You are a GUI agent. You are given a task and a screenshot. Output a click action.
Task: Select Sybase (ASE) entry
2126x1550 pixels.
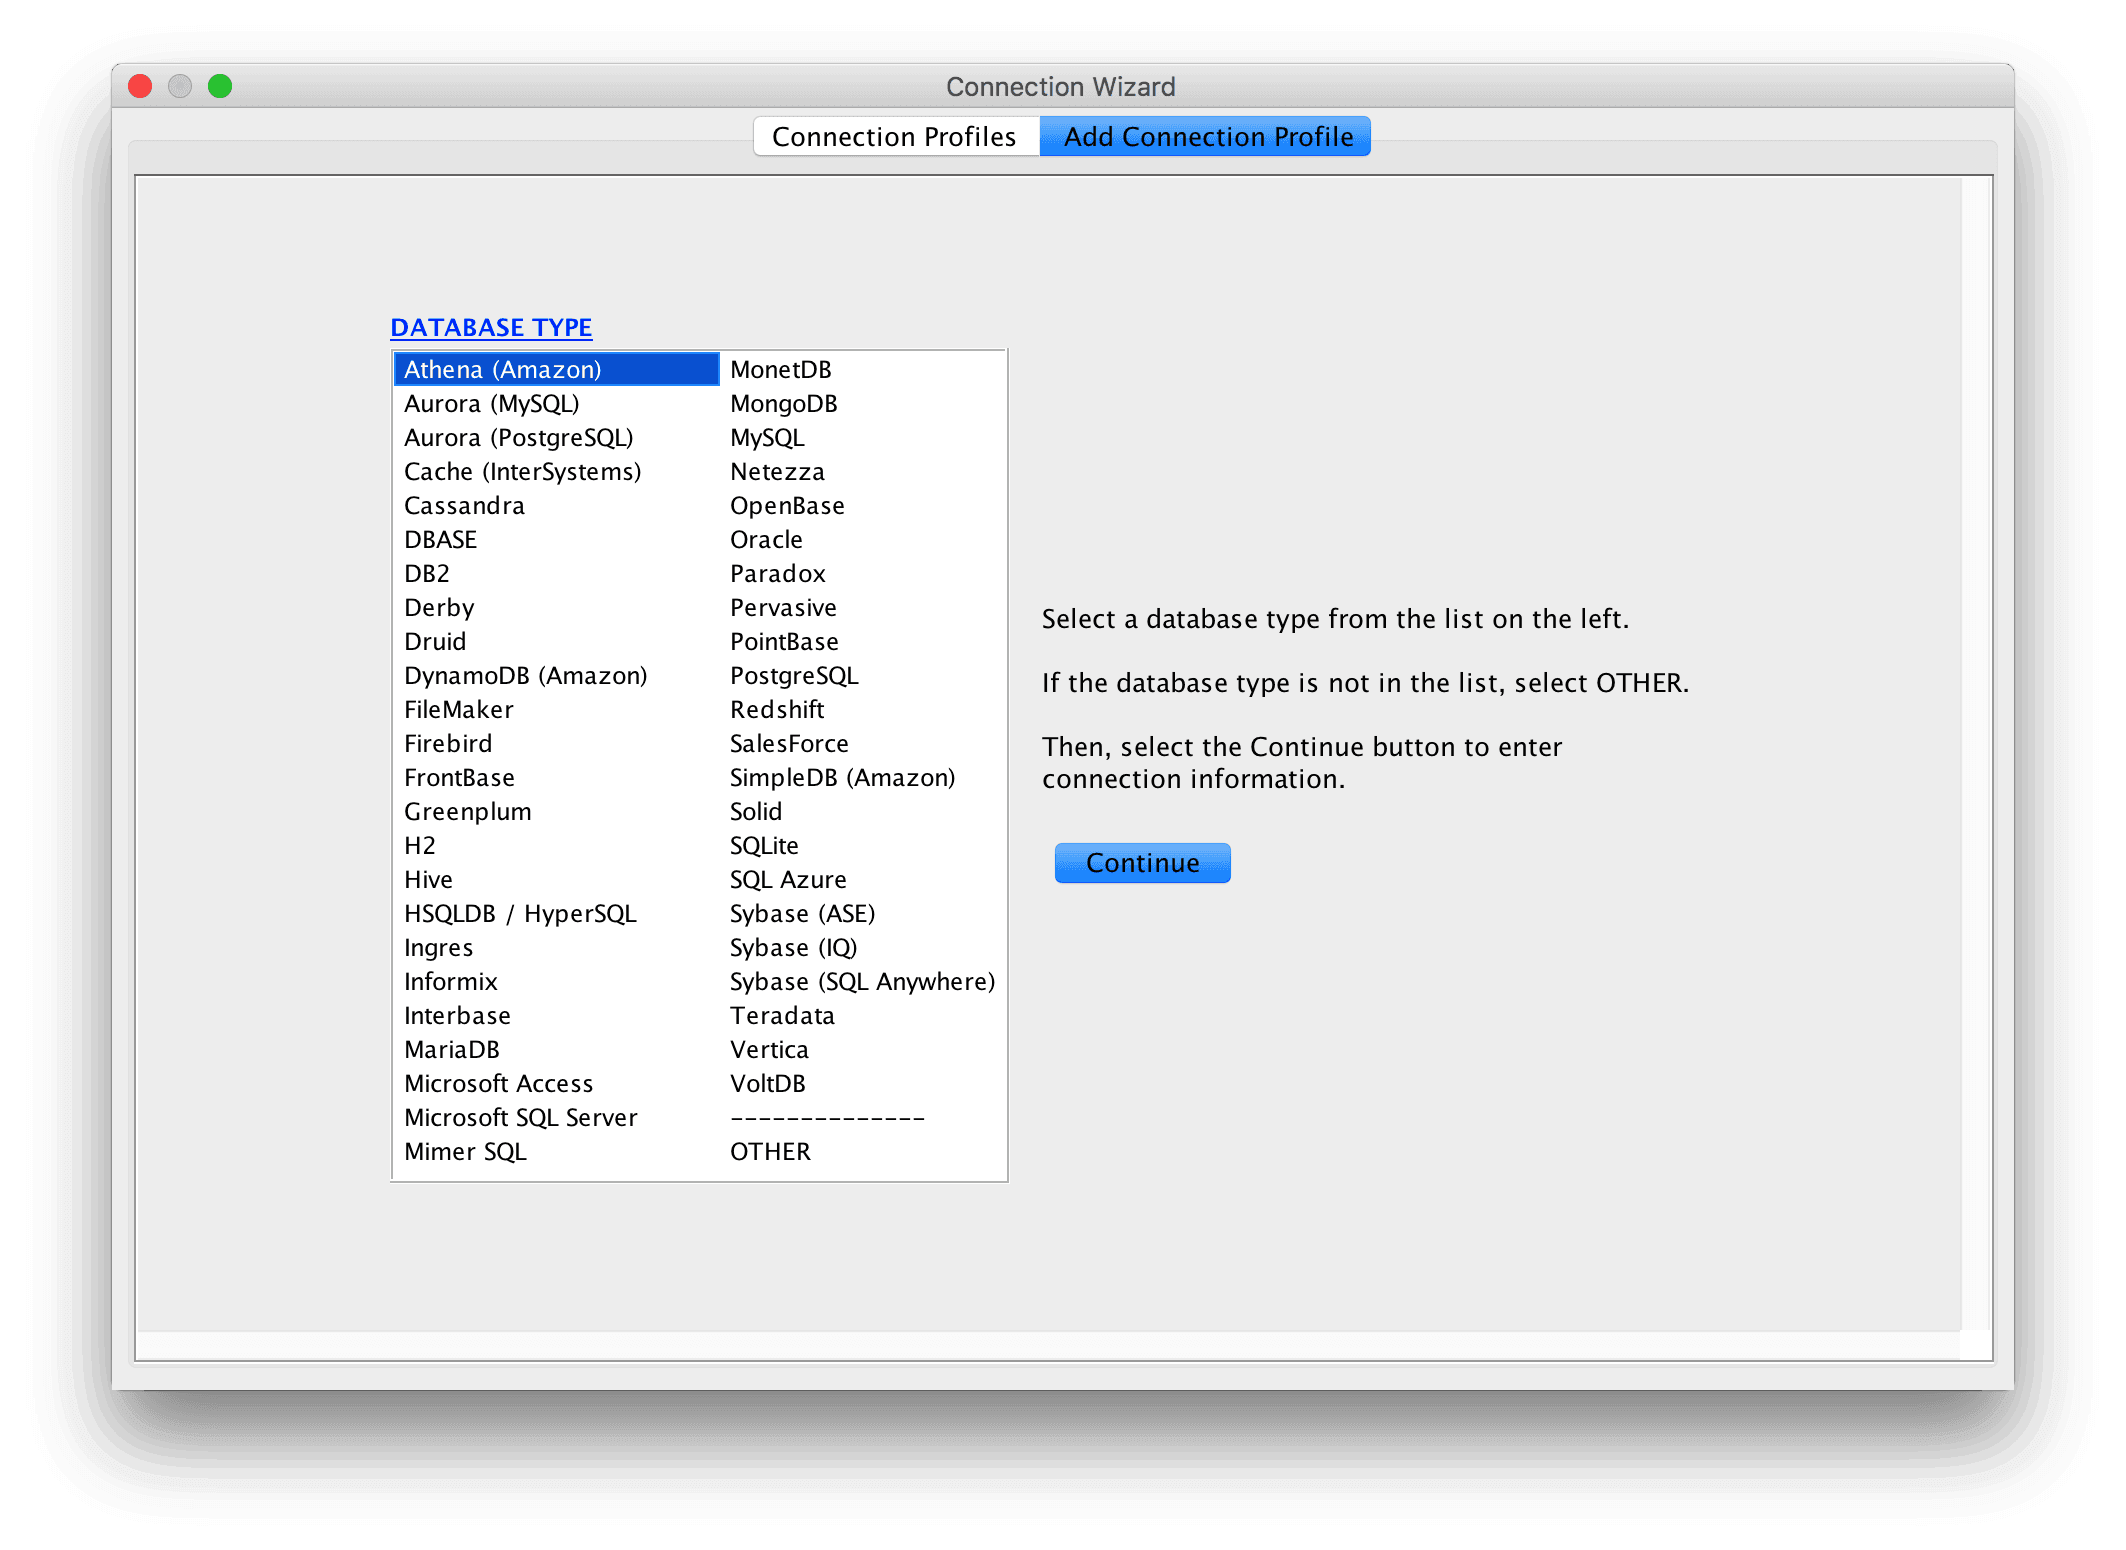pos(862,913)
